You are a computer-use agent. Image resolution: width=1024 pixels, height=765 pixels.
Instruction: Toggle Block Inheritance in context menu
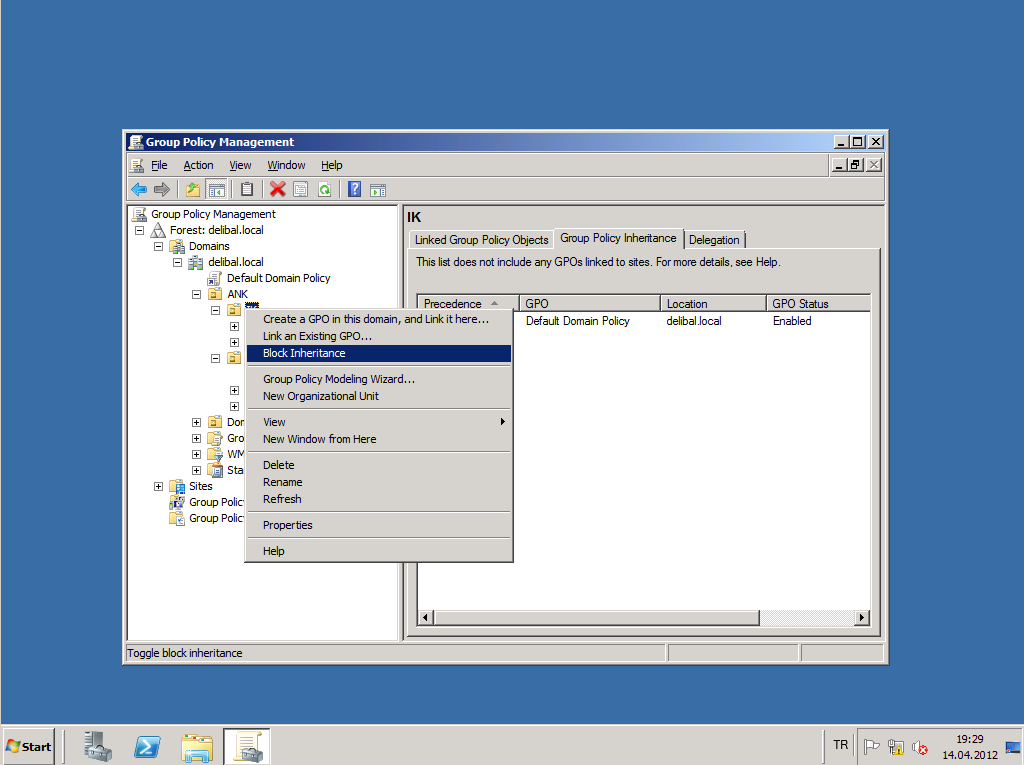[x=304, y=353]
